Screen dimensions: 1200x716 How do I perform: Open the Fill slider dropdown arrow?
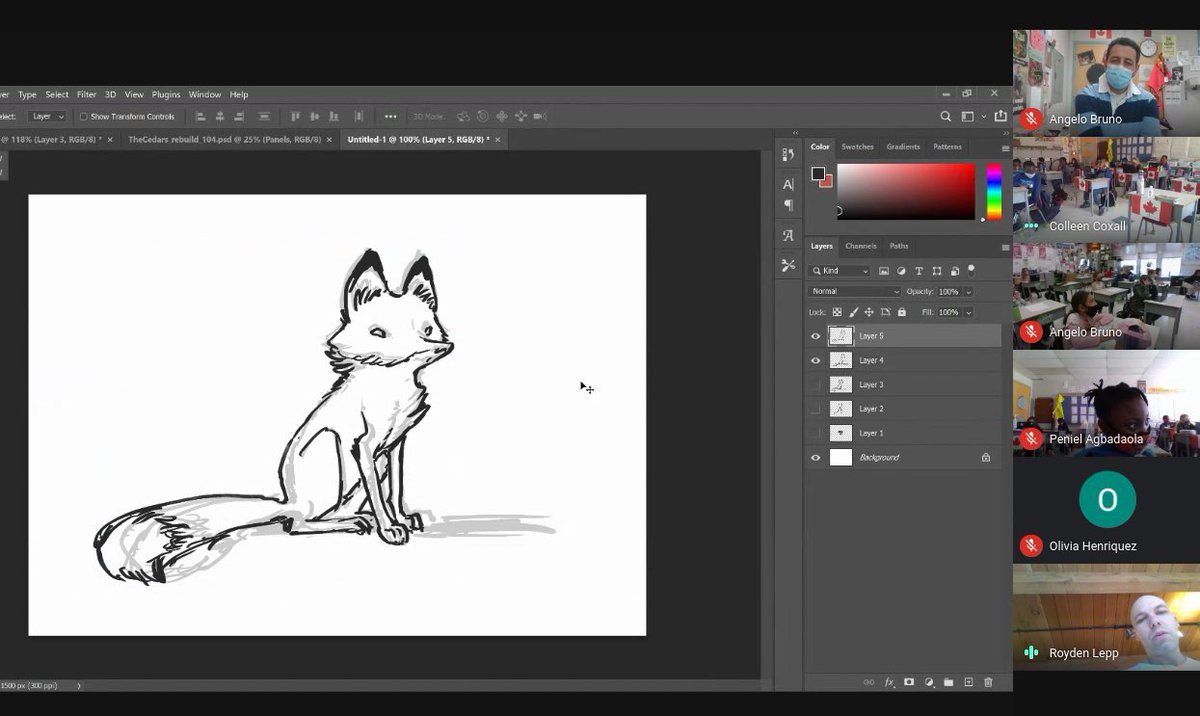968,312
